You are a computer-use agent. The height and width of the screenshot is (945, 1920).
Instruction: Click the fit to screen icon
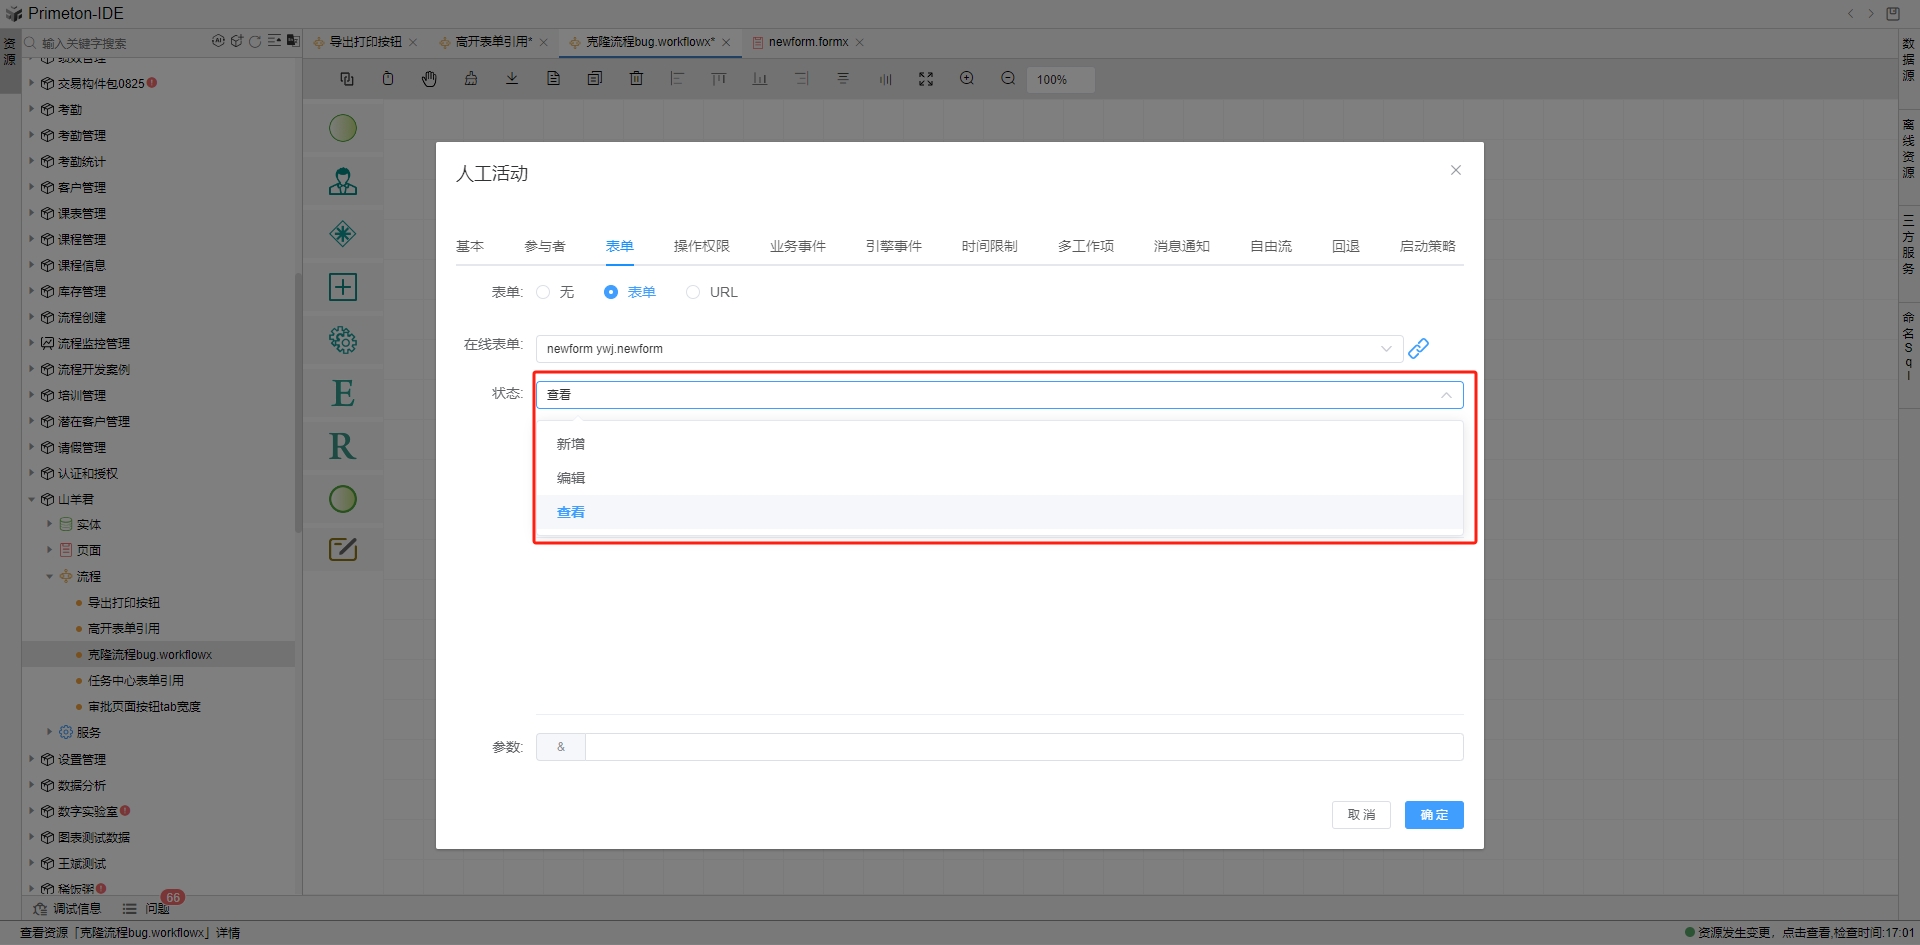click(x=926, y=79)
